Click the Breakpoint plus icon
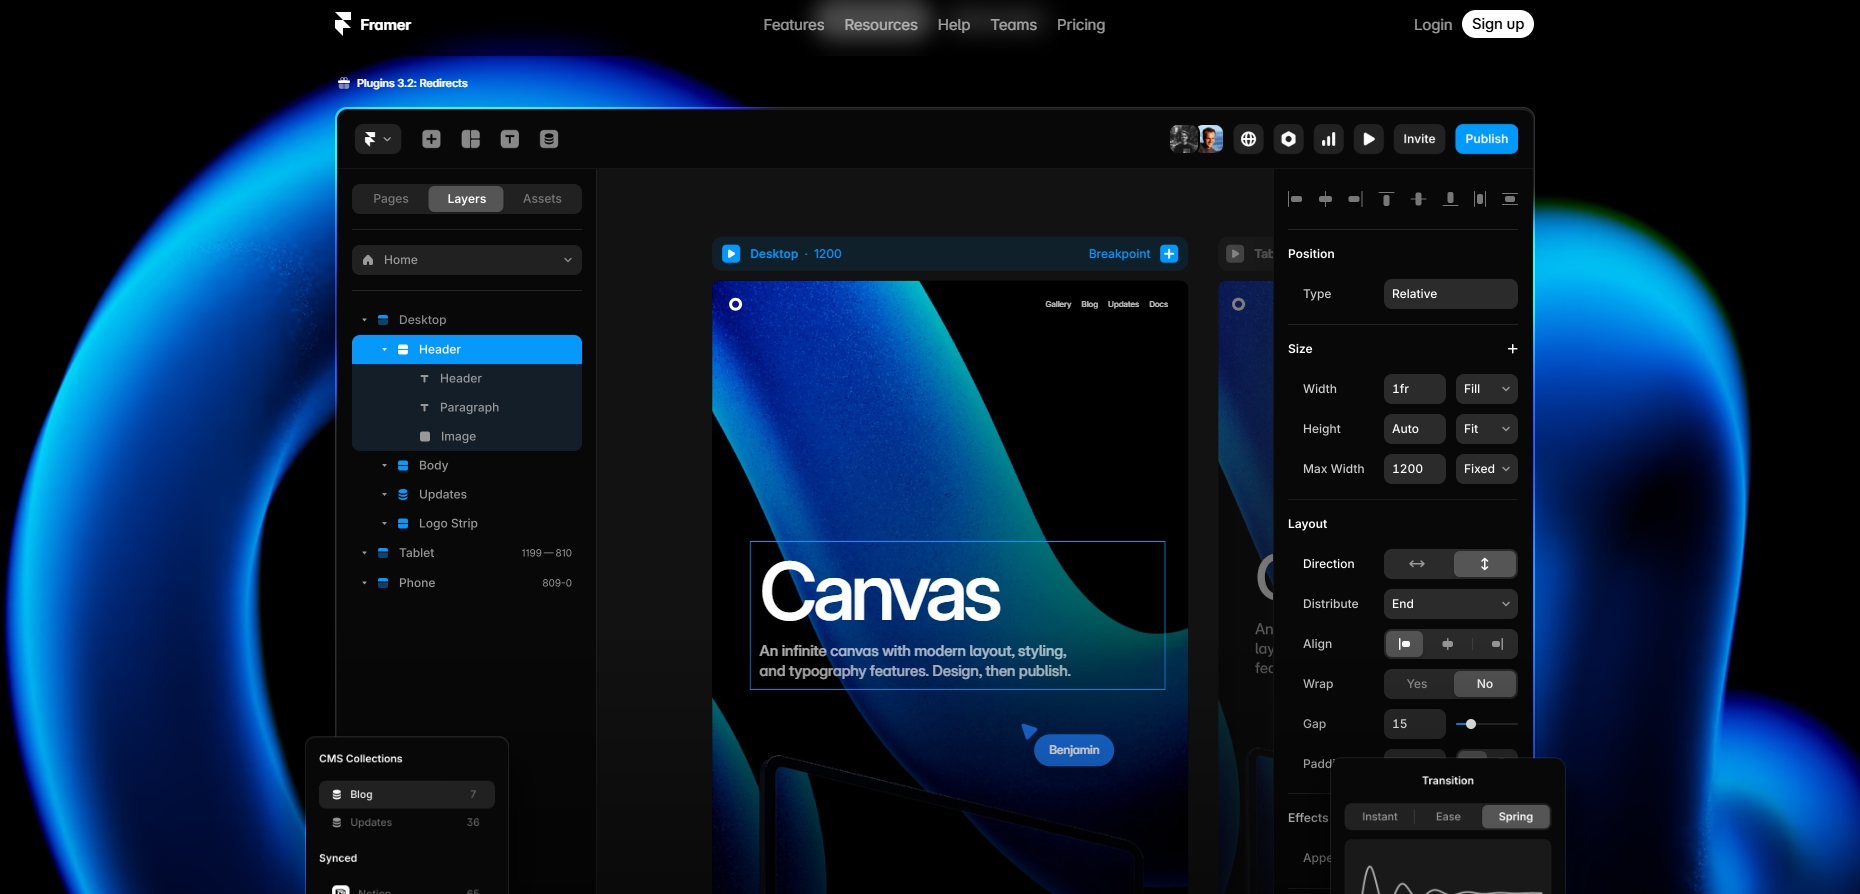 [x=1169, y=254]
